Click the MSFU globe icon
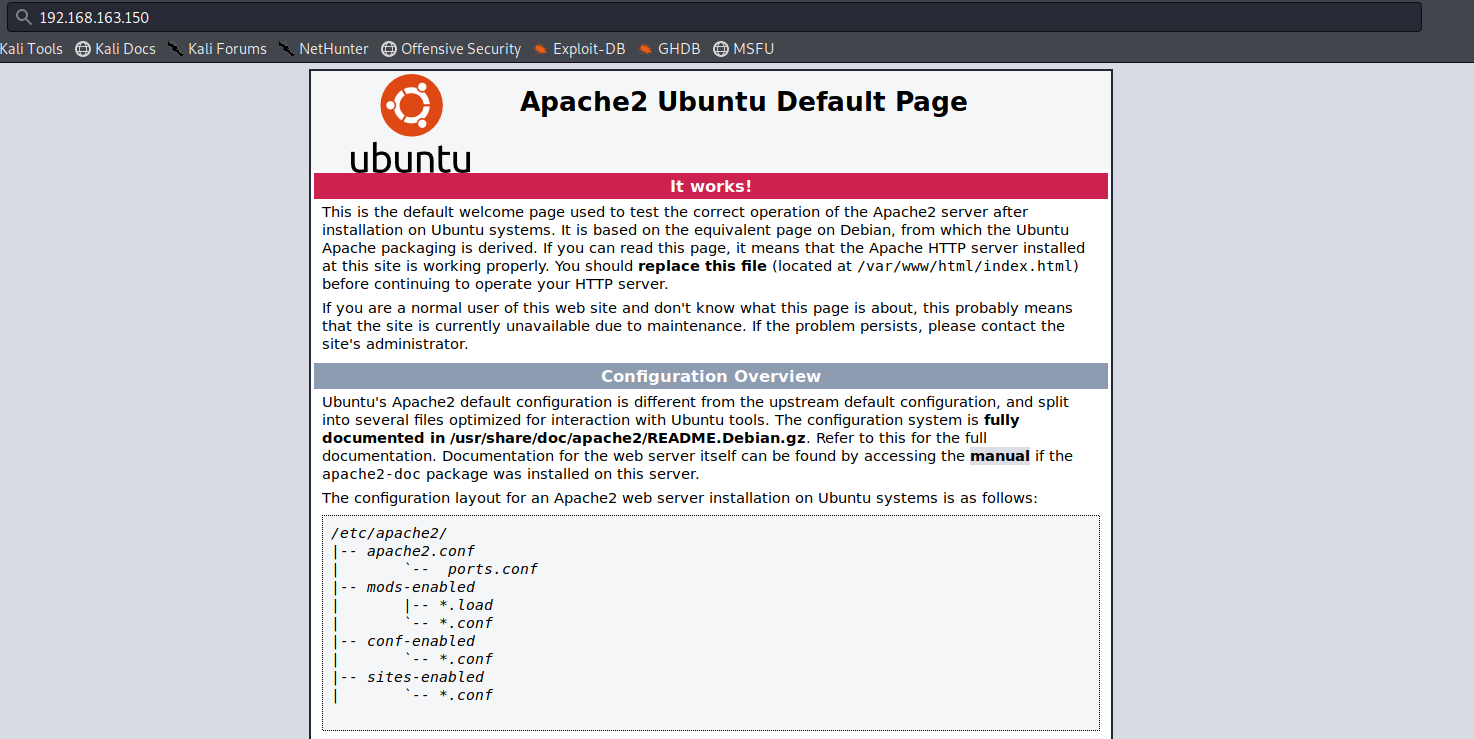 720,48
